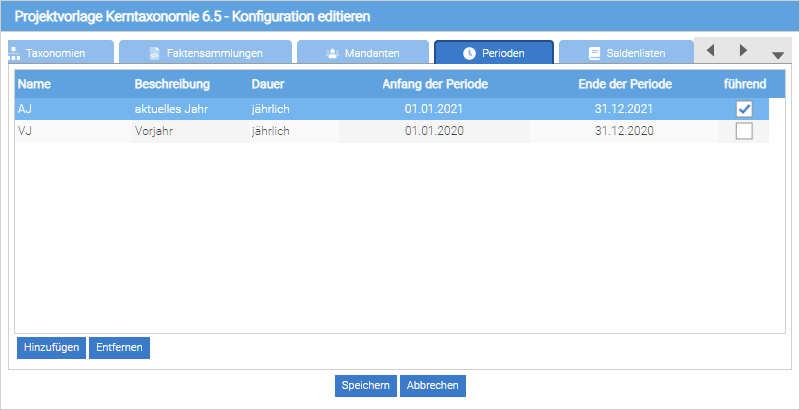Click the Dauer column header

pyautogui.click(x=269, y=83)
